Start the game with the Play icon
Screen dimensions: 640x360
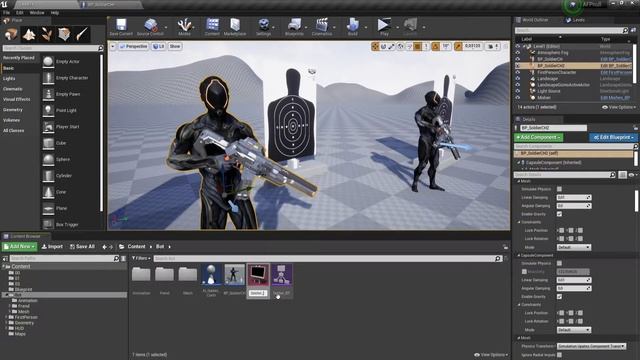pos(384,25)
